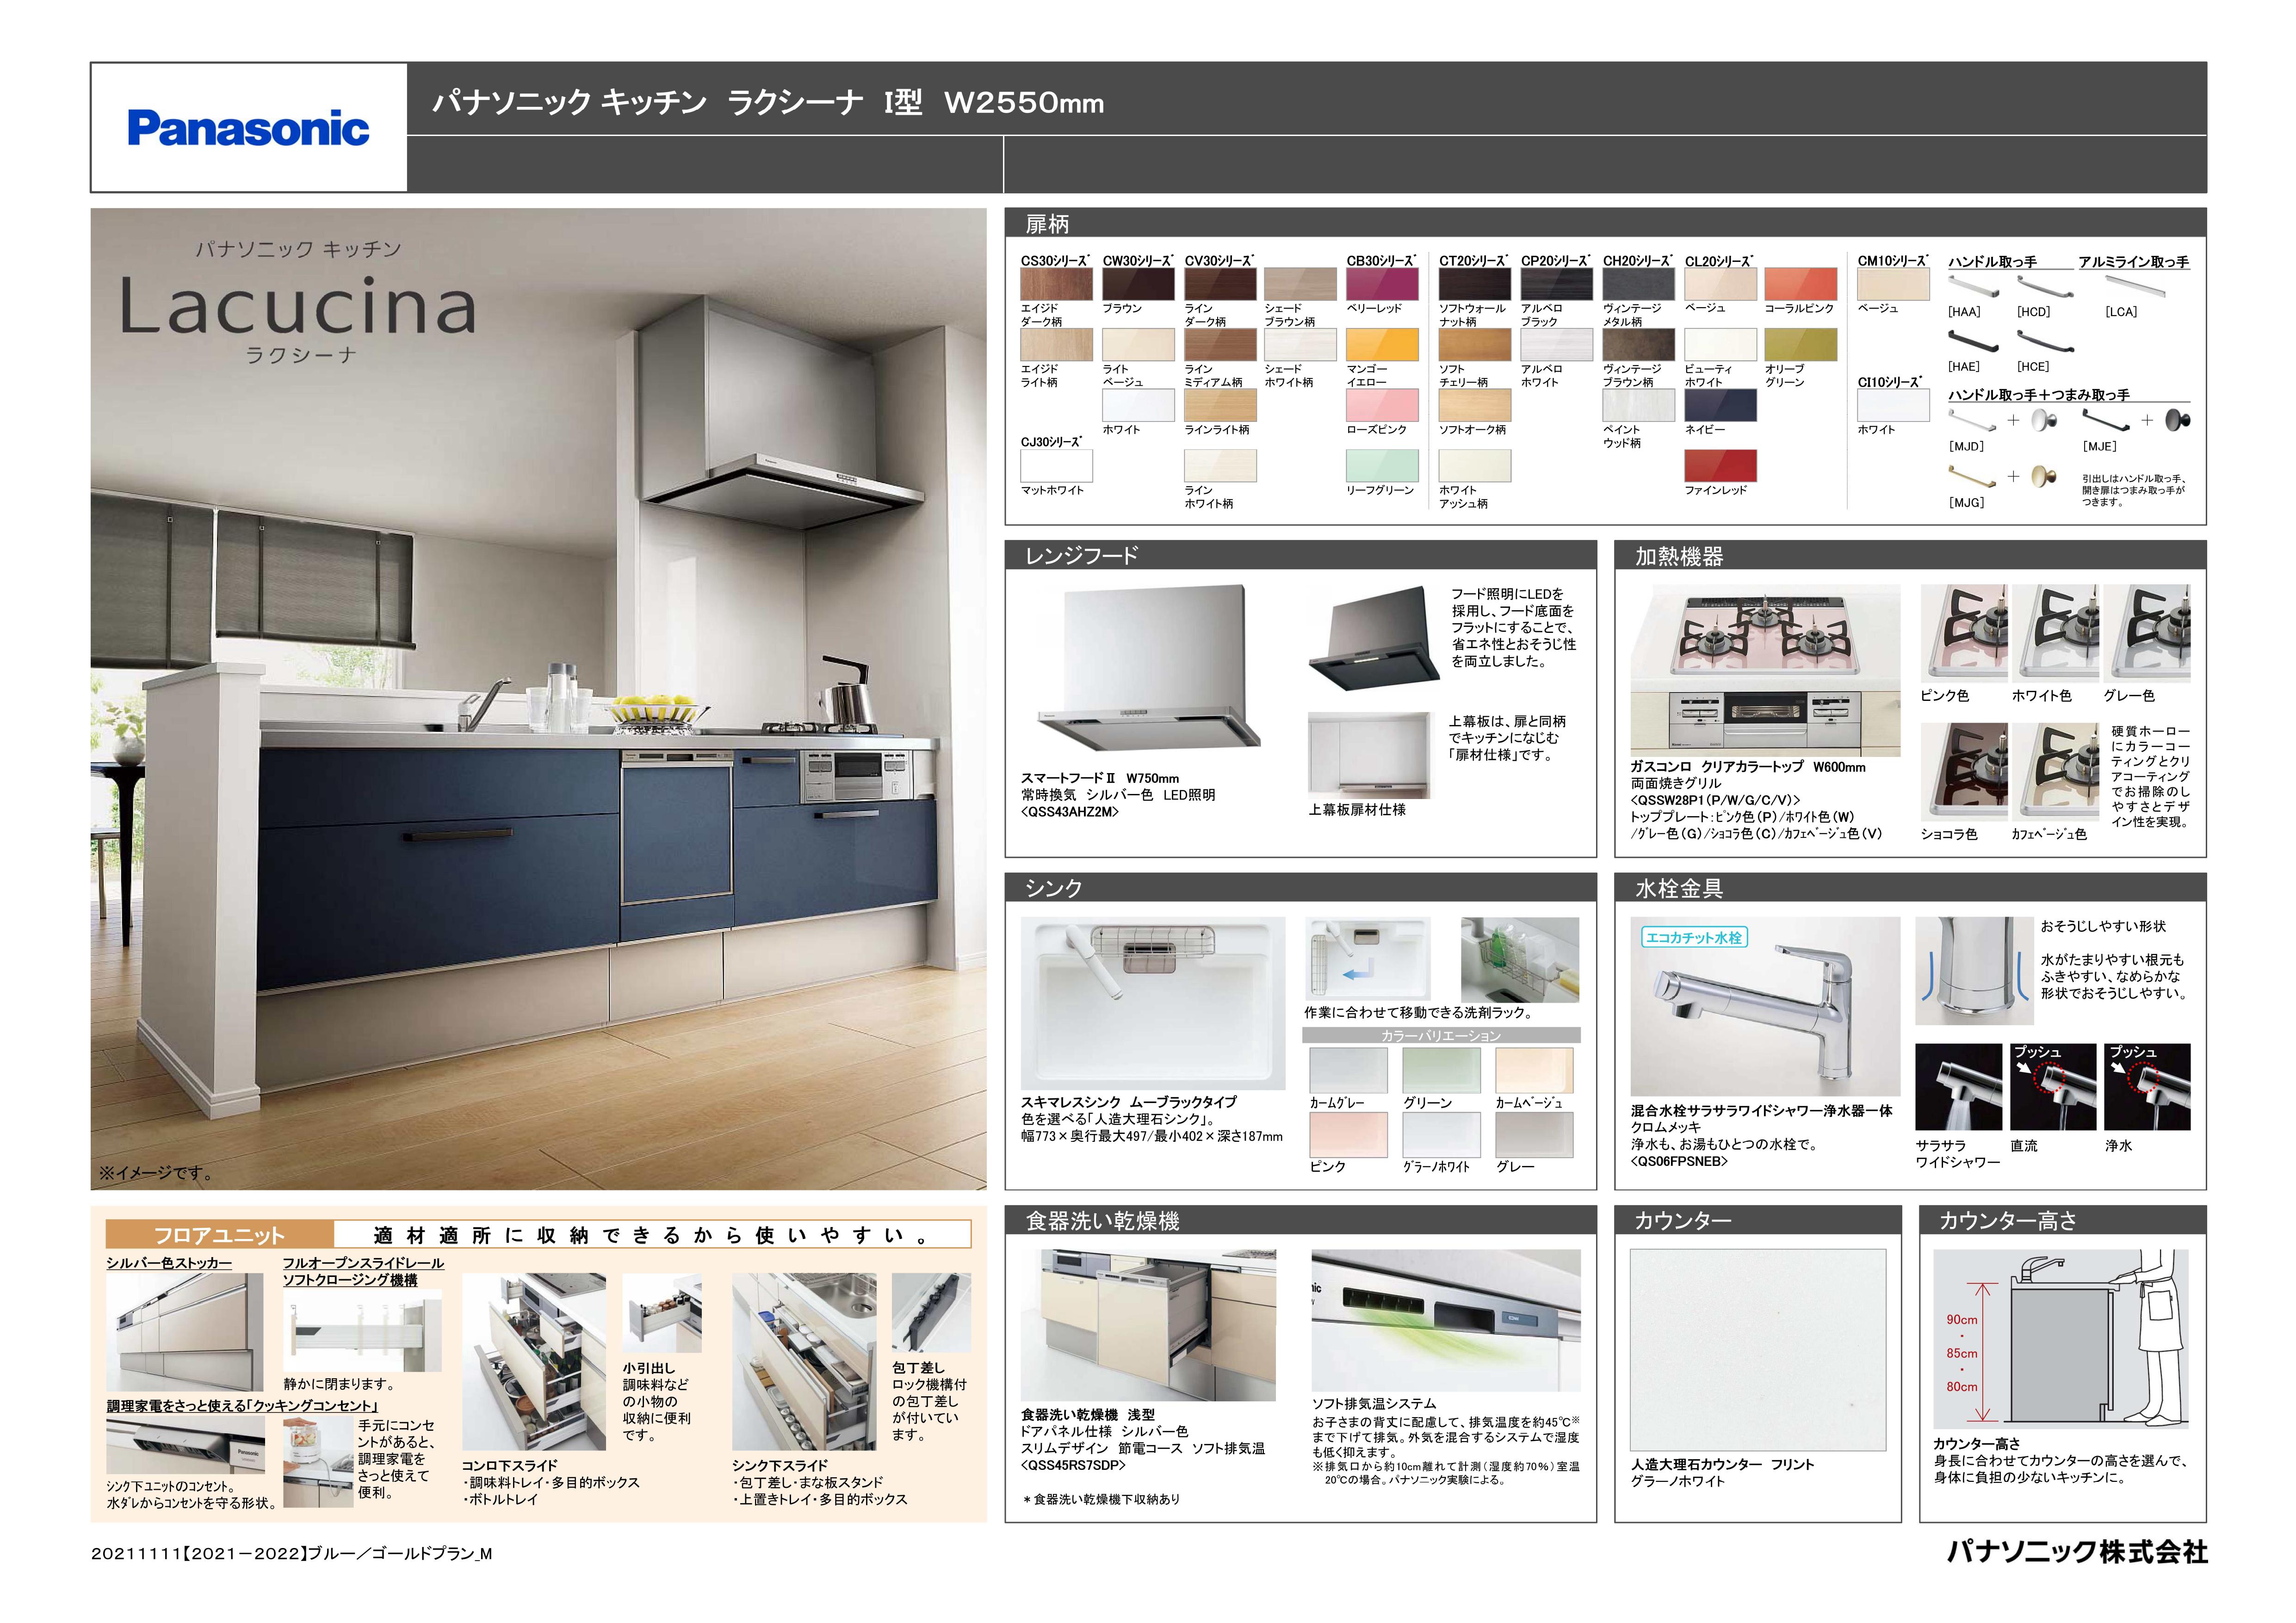The height and width of the screenshot is (1623, 2296).
Task: Pick the コーラルピンク door swatch
Action: point(1801,284)
